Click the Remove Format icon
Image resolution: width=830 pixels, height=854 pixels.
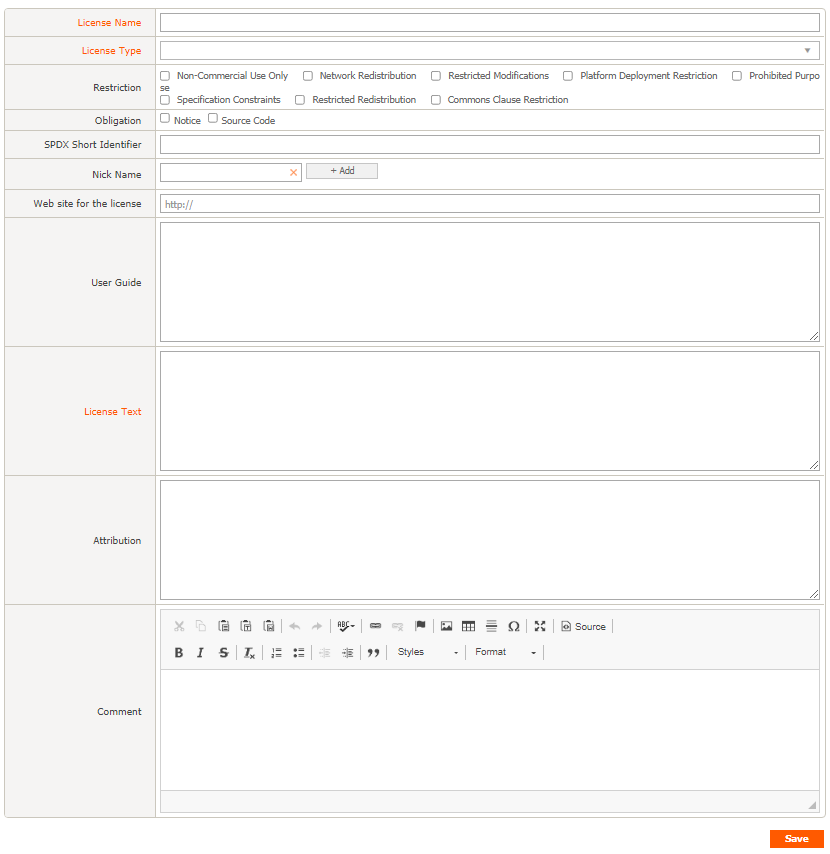tap(249, 652)
